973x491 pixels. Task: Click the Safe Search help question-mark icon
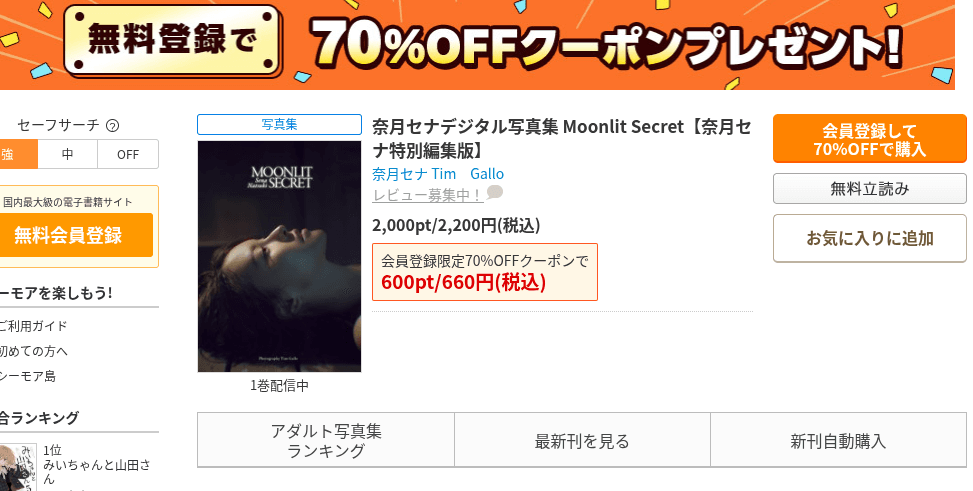pos(112,125)
